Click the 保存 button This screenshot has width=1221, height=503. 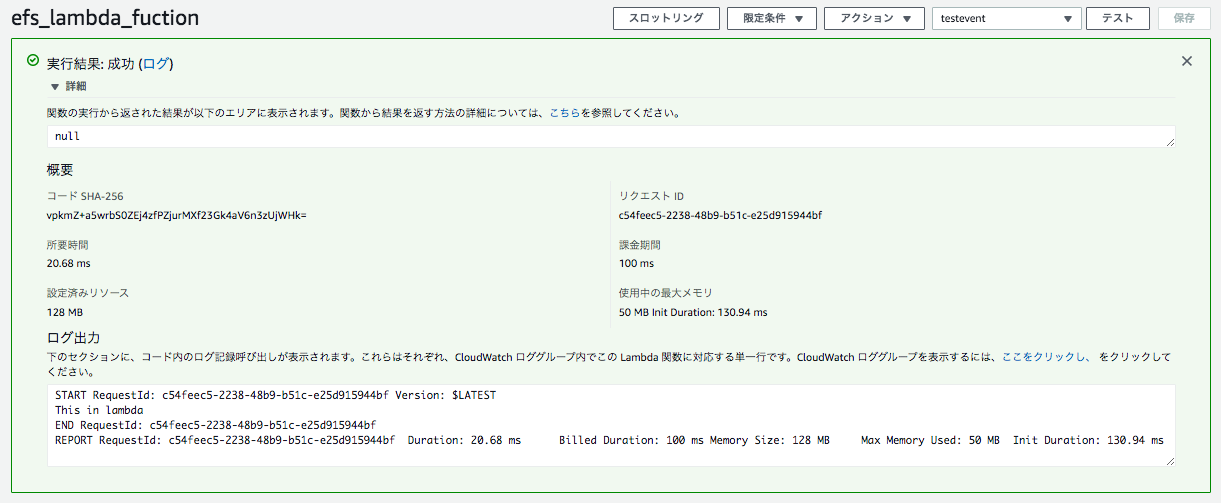tap(1184, 19)
